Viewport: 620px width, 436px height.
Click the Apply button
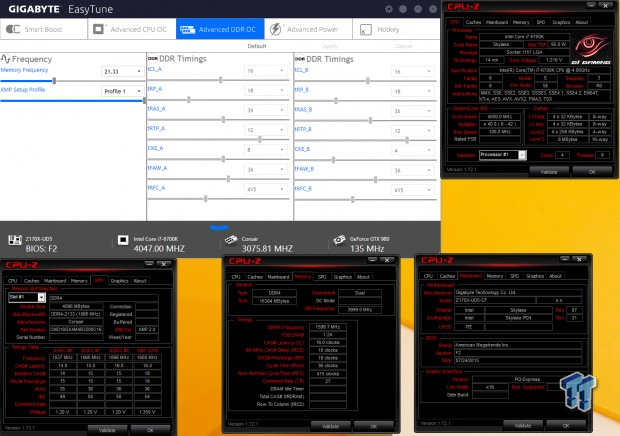point(330,46)
